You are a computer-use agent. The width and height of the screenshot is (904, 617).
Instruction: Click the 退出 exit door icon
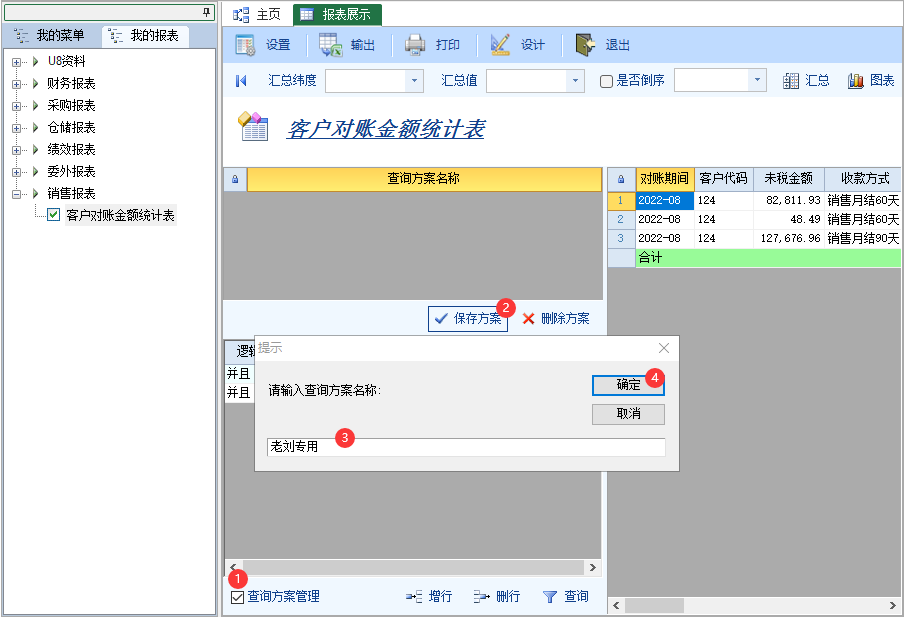[586, 45]
